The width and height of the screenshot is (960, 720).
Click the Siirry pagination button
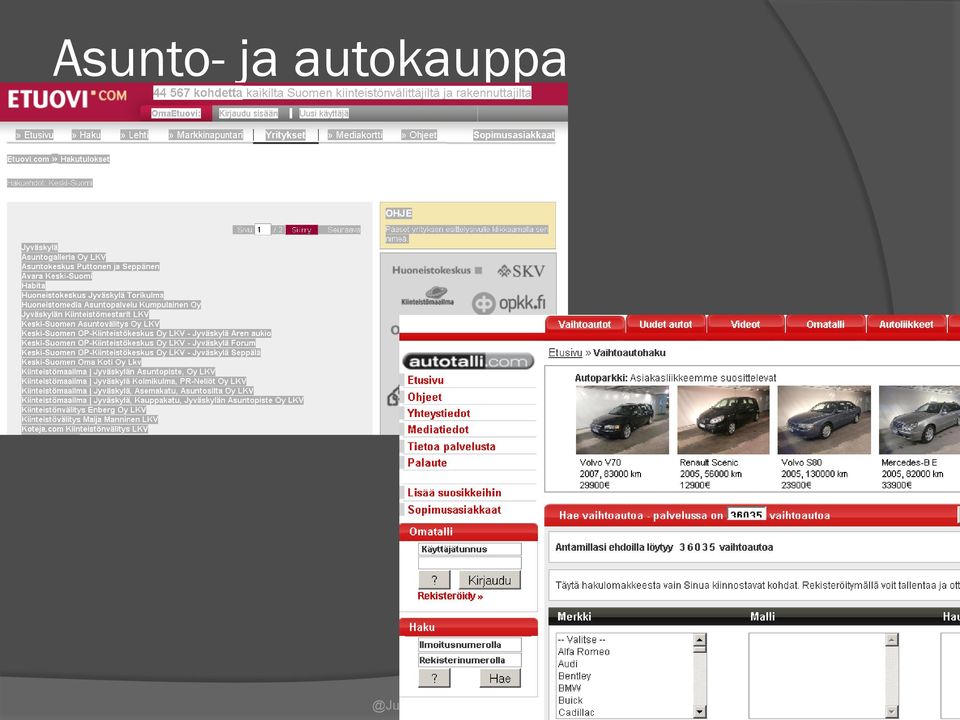pos(301,230)
